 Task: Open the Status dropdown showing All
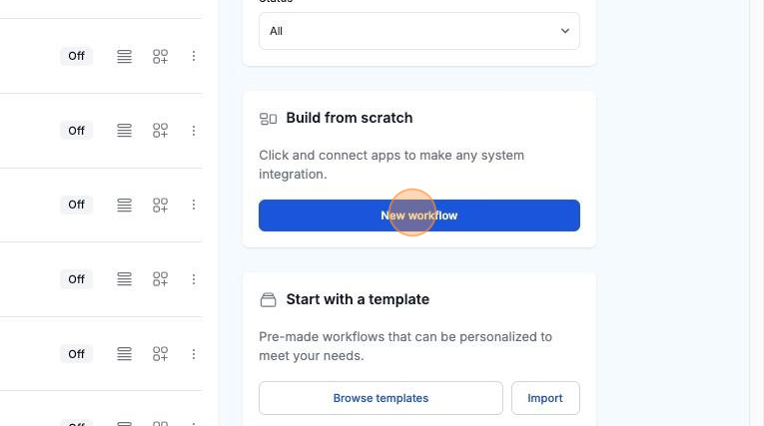point(419,31)
